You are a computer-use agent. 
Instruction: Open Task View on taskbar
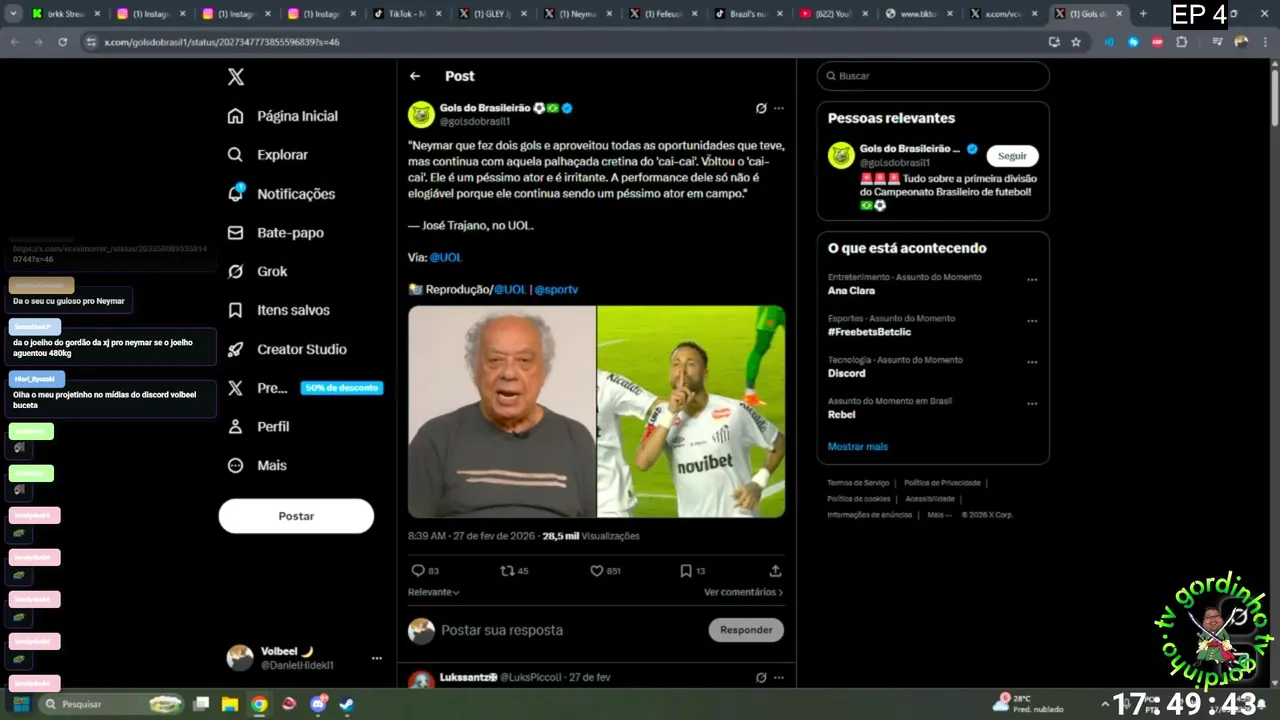[201, 704]
